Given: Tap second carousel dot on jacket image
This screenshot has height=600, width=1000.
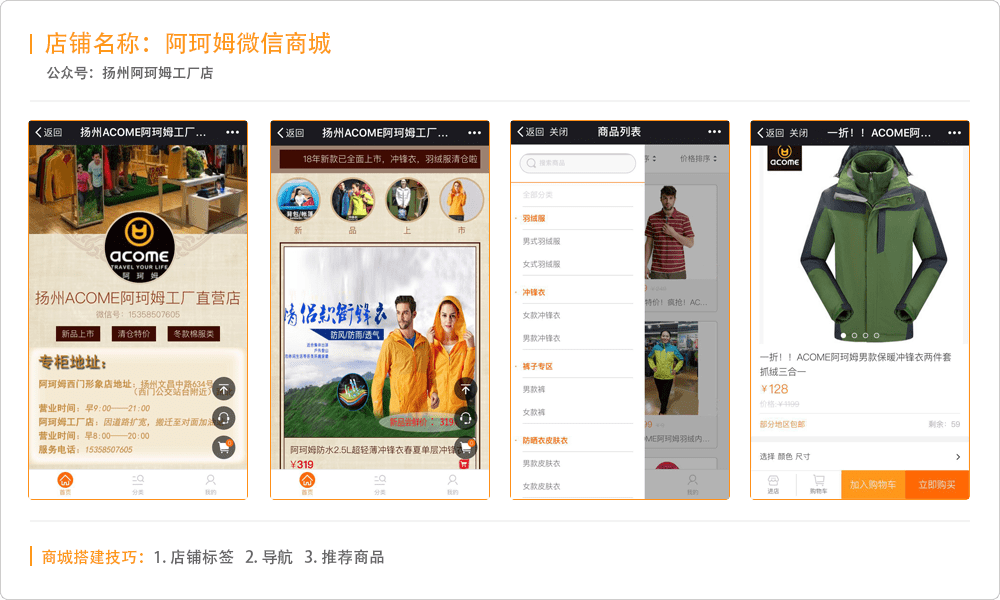Looking at the screenshot, I should 855,335.
